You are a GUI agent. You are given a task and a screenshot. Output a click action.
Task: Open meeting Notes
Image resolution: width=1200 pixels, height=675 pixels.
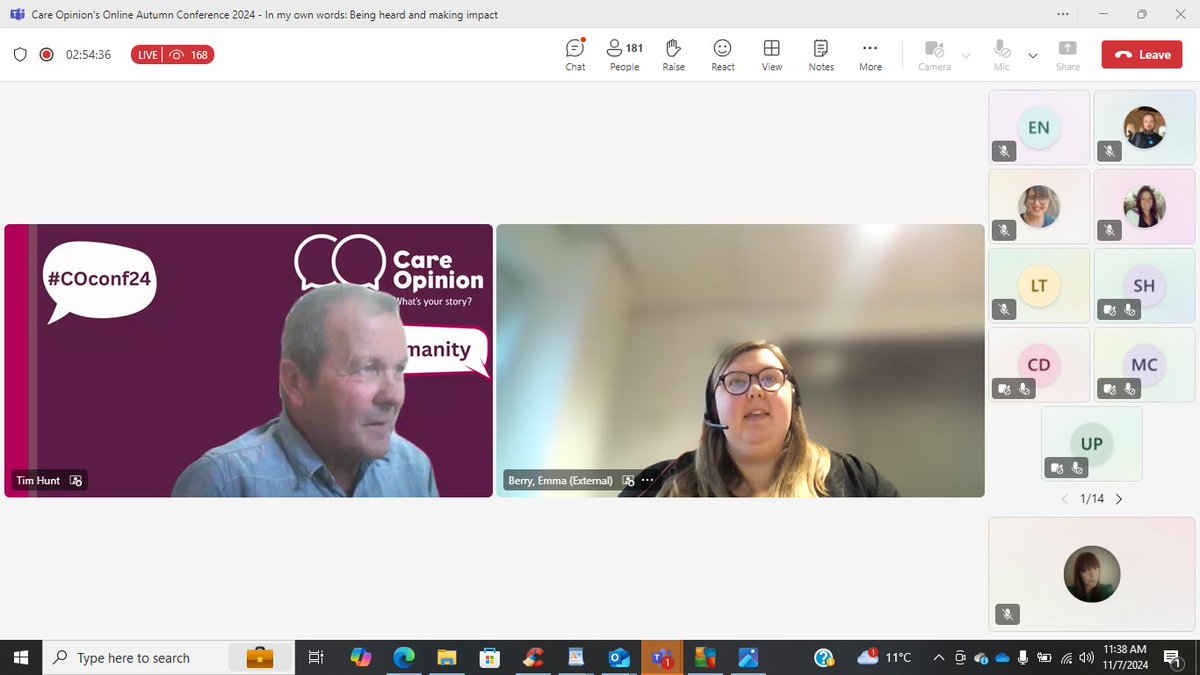coord(821,55)
